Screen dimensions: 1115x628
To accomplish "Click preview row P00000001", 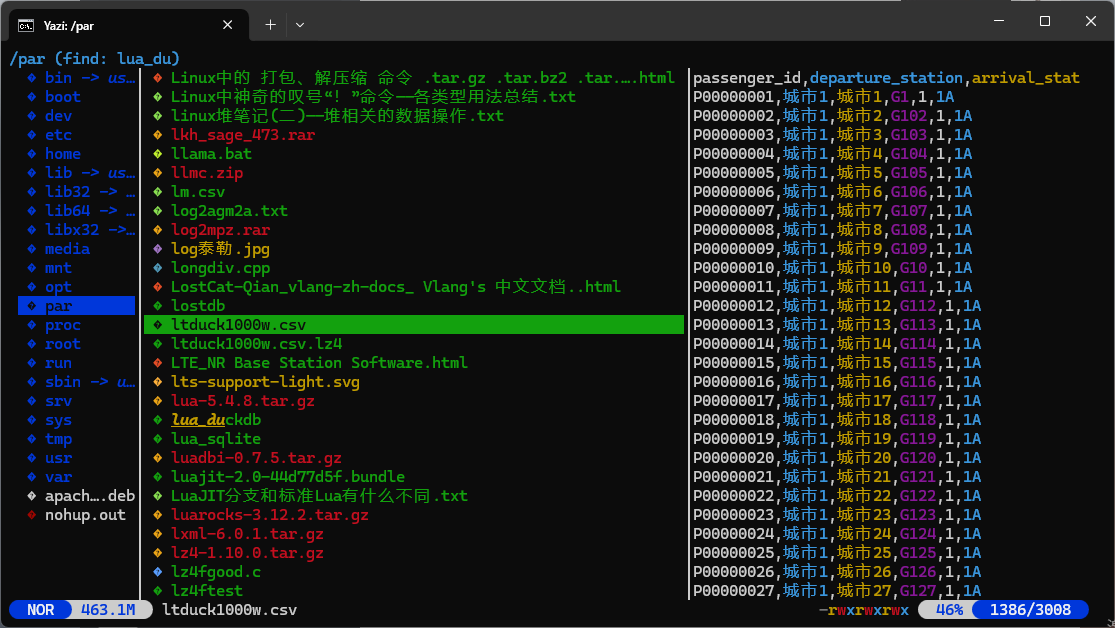I will 823,97.
